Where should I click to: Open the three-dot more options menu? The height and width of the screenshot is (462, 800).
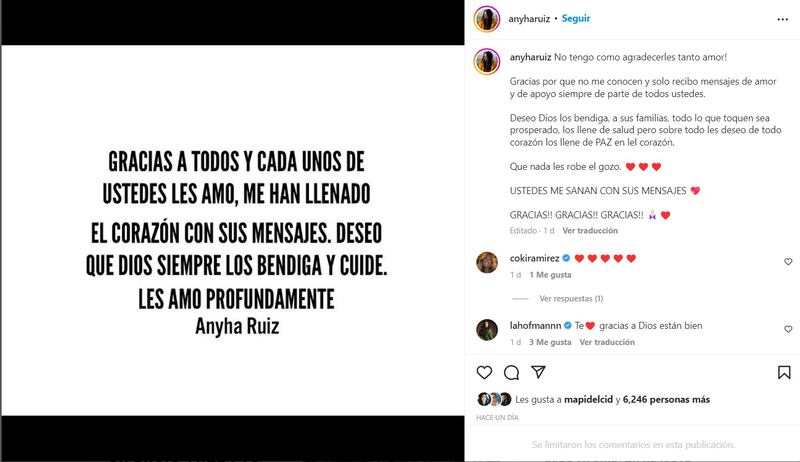[783, 19]
